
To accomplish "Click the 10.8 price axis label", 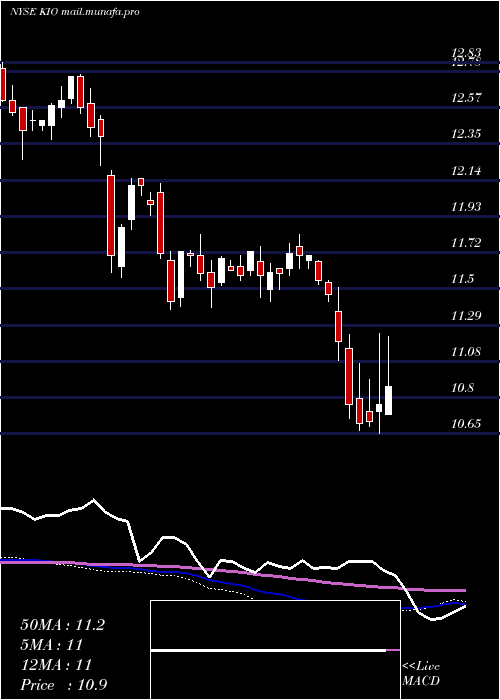I will point(462,388).
